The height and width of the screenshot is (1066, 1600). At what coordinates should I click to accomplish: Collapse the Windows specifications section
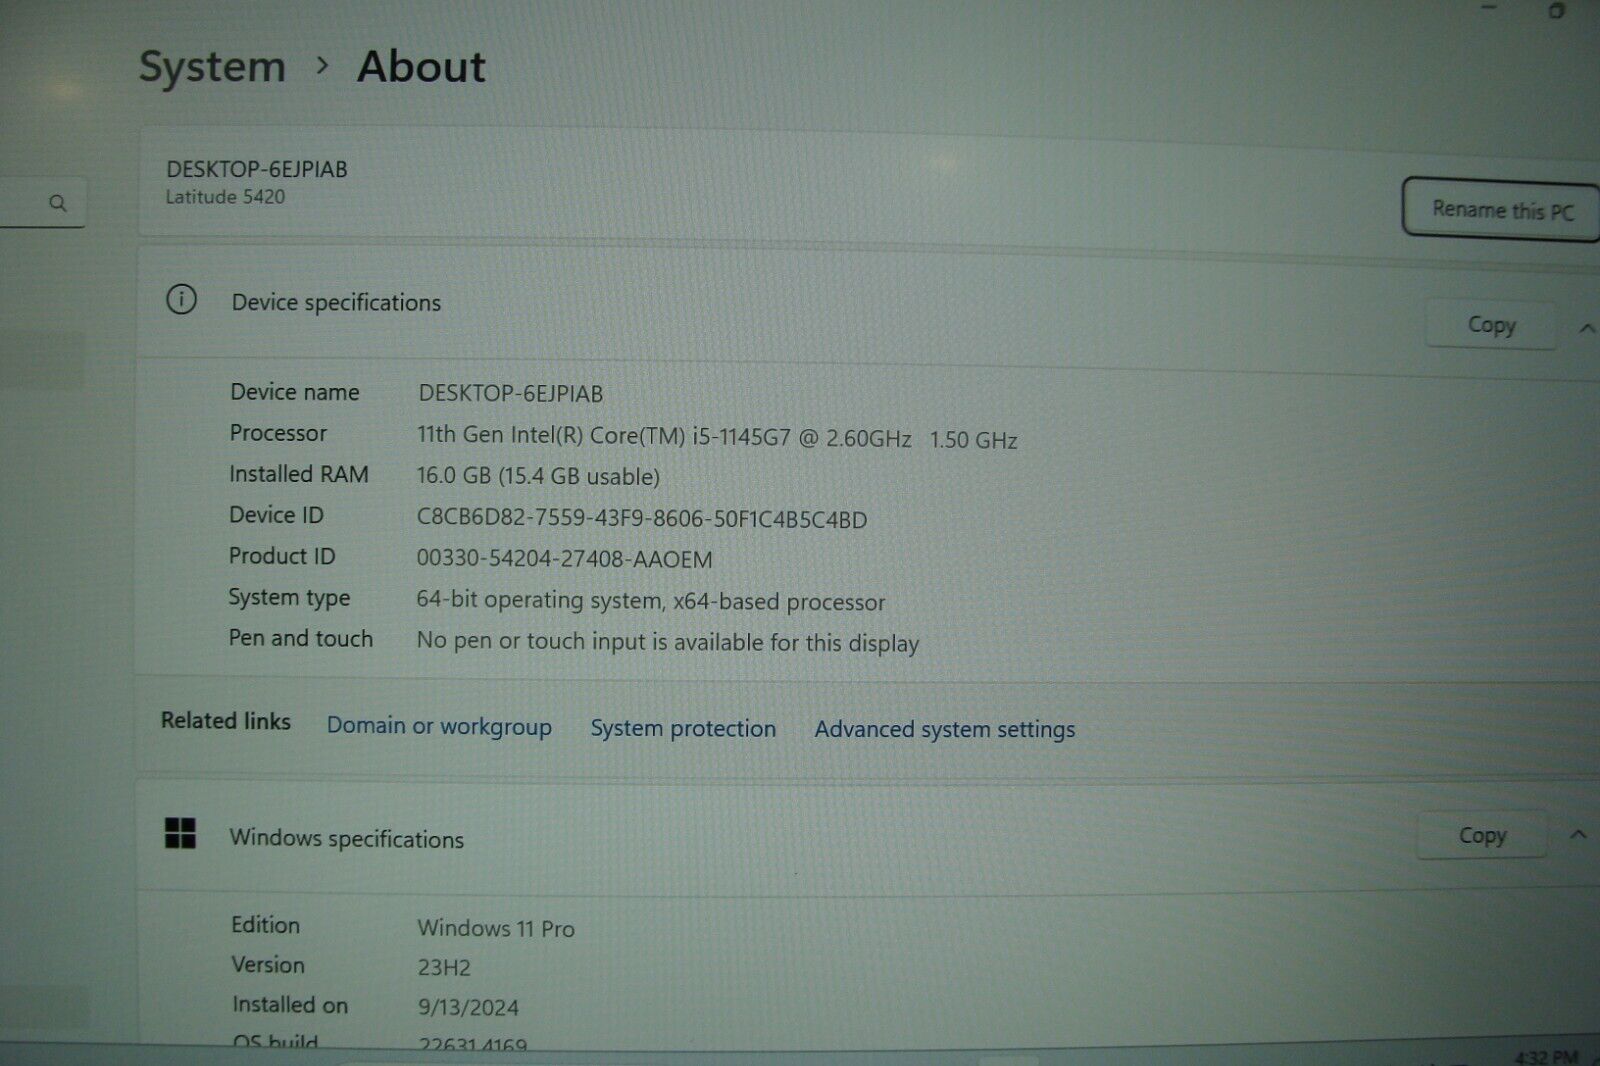point(1578,834)
